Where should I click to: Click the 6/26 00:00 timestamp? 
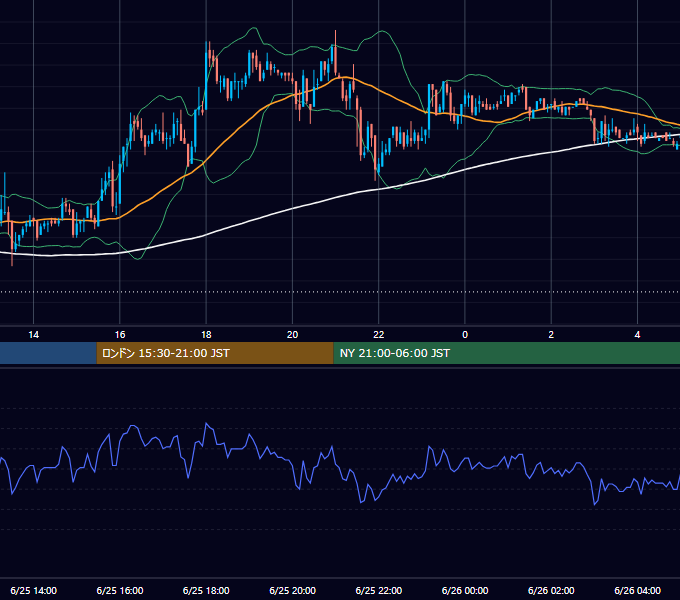[x=465, y=590]
